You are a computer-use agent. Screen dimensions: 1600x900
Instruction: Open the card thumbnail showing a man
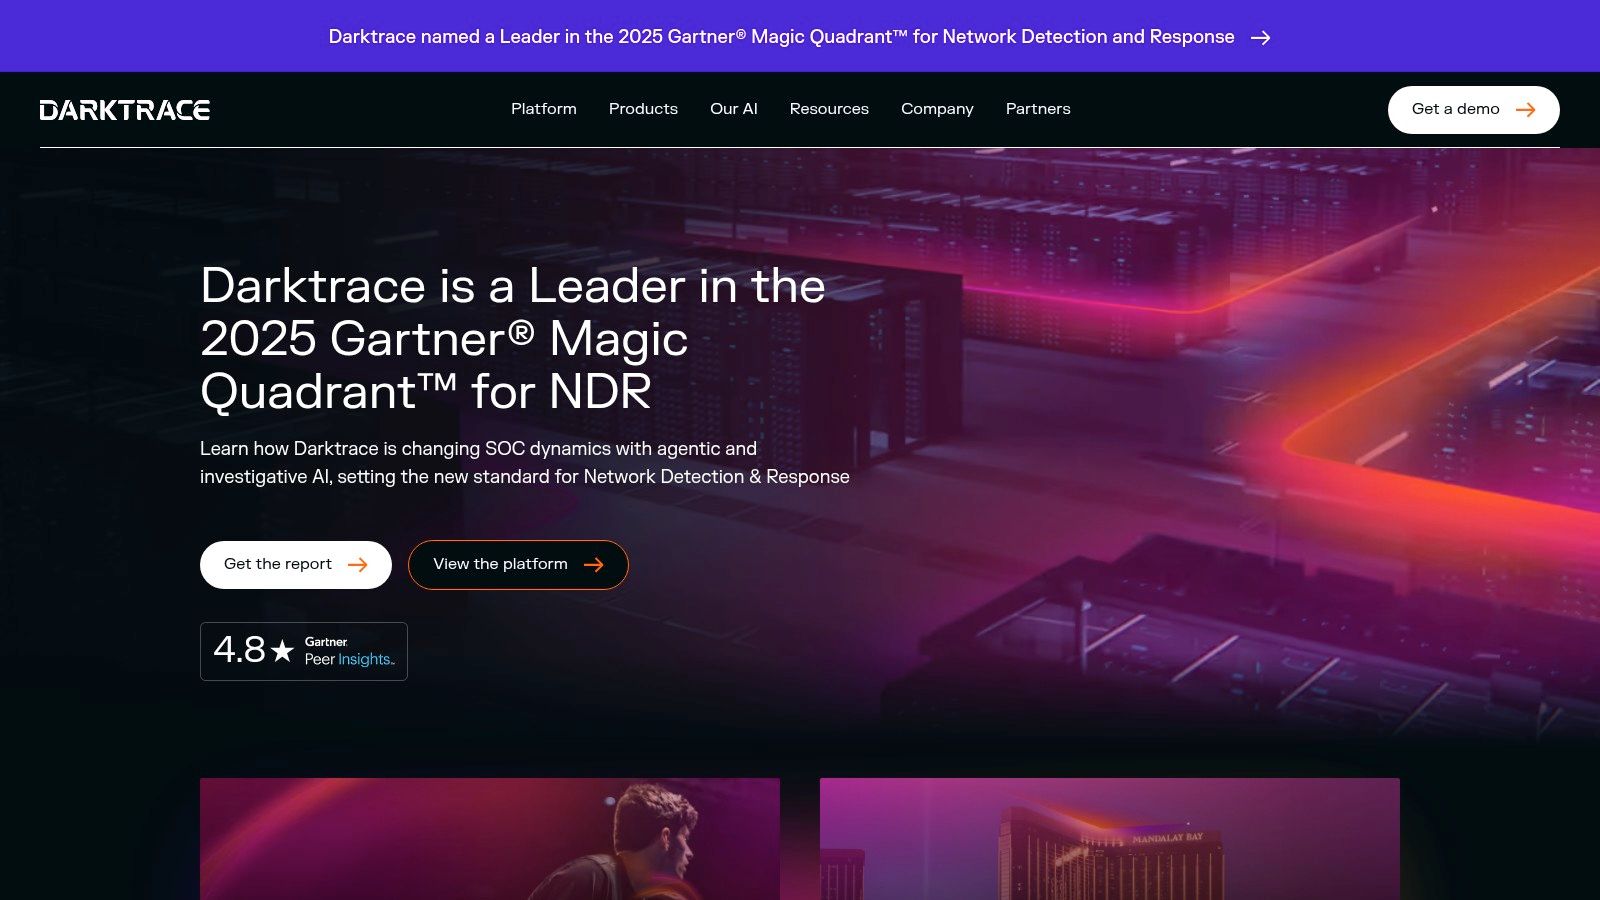[x=490, y=838]
